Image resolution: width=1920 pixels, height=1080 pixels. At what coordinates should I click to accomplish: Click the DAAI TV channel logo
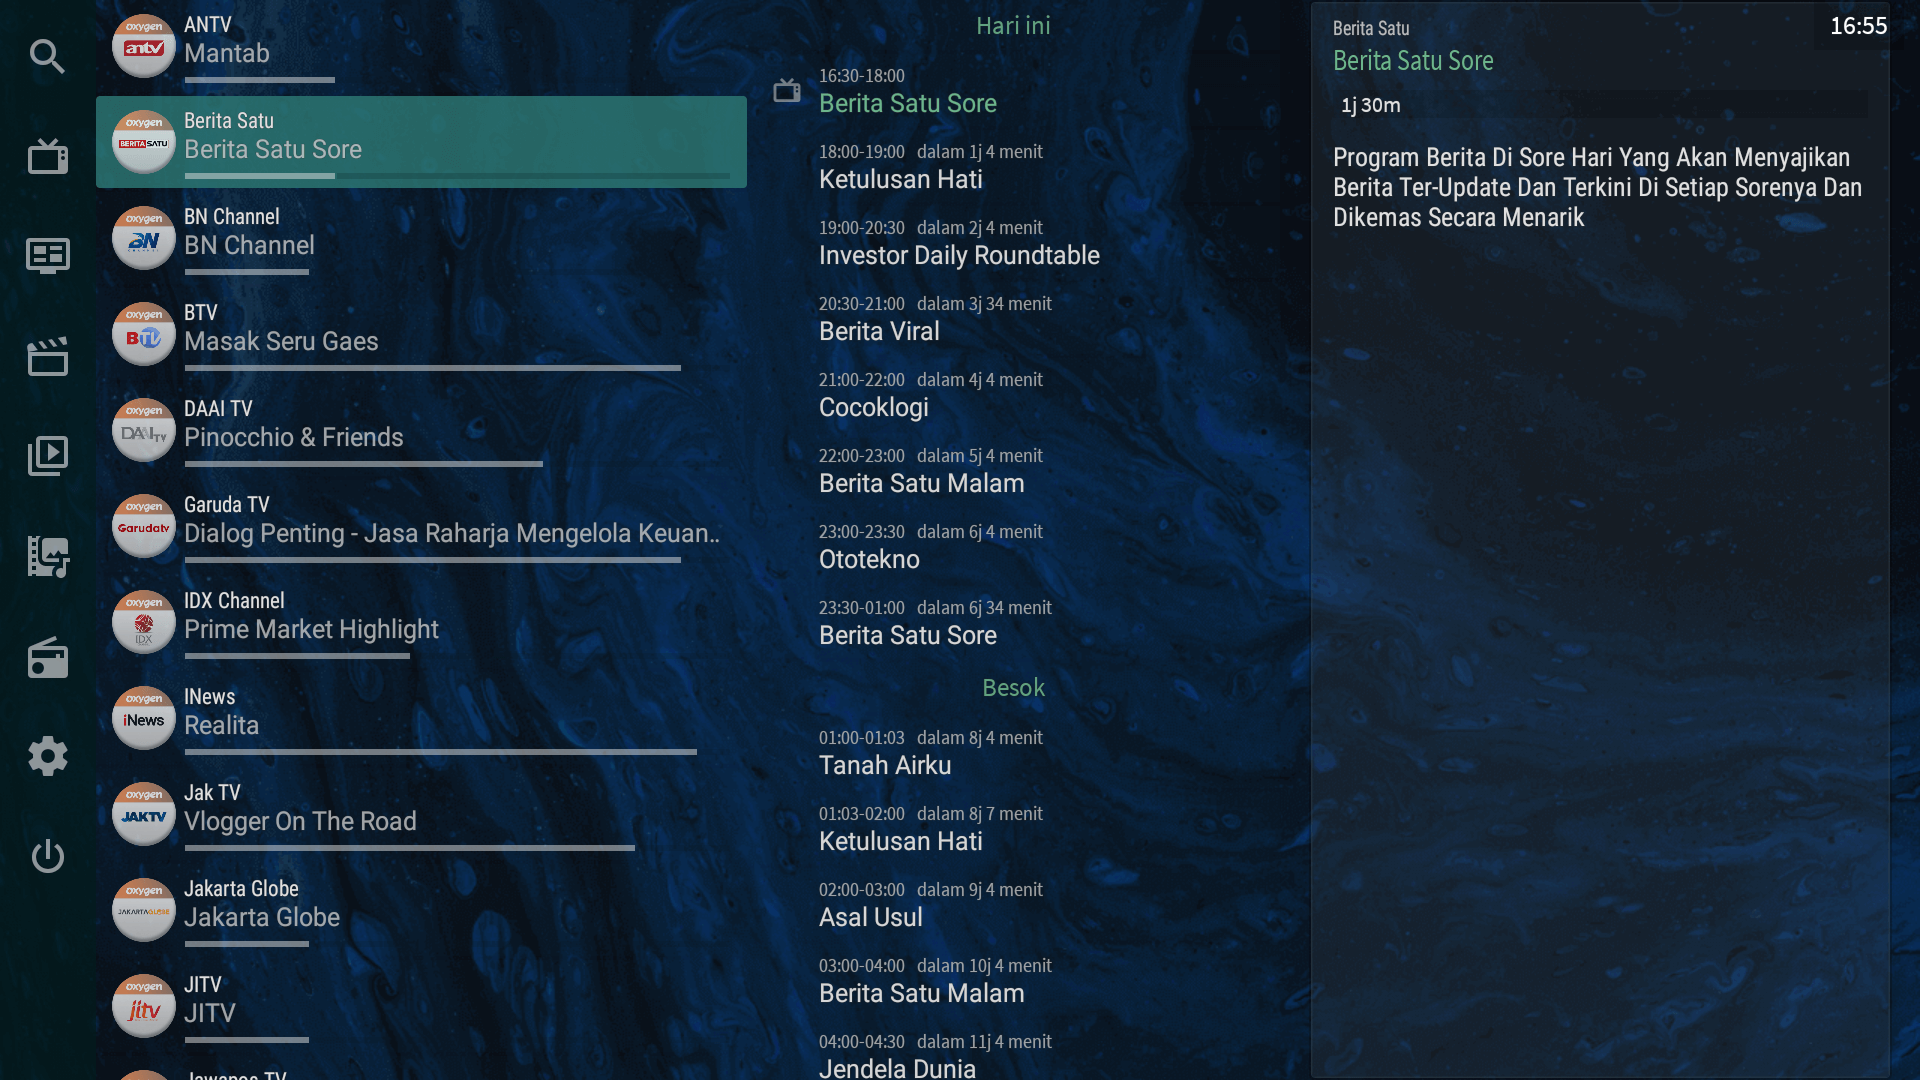144,430
